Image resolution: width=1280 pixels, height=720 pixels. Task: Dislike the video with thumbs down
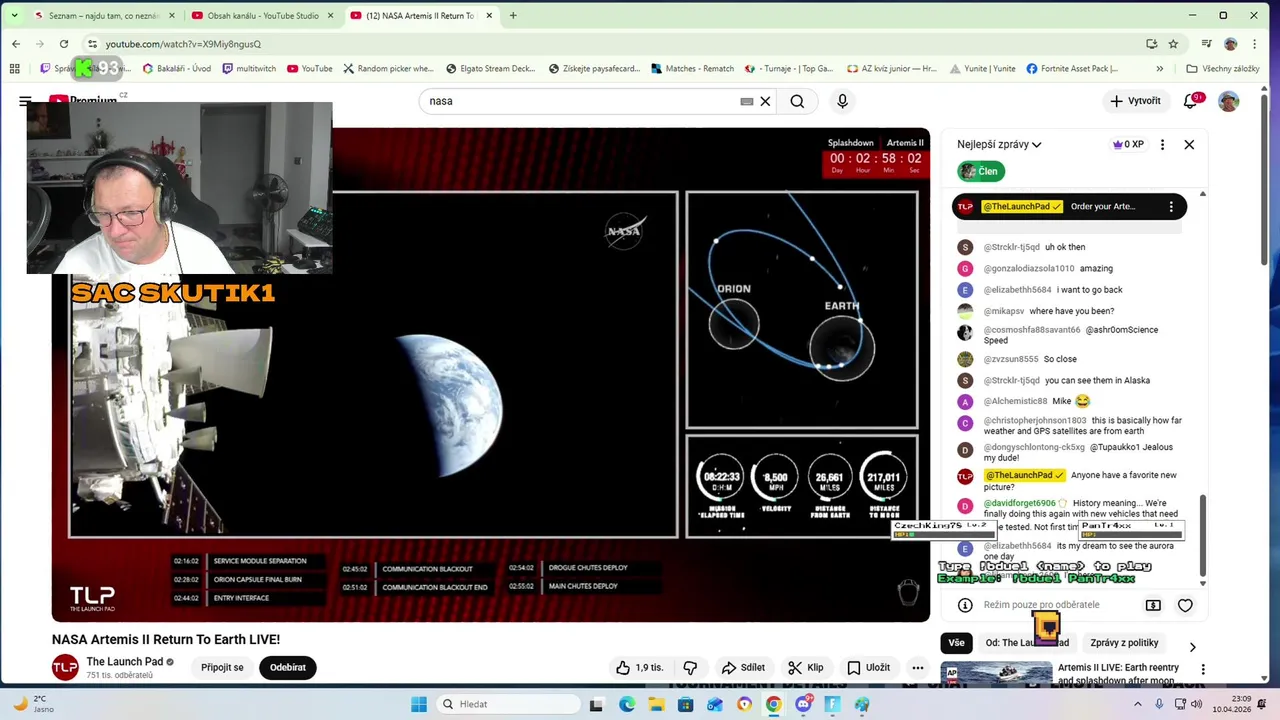click(x=690, y=667)
